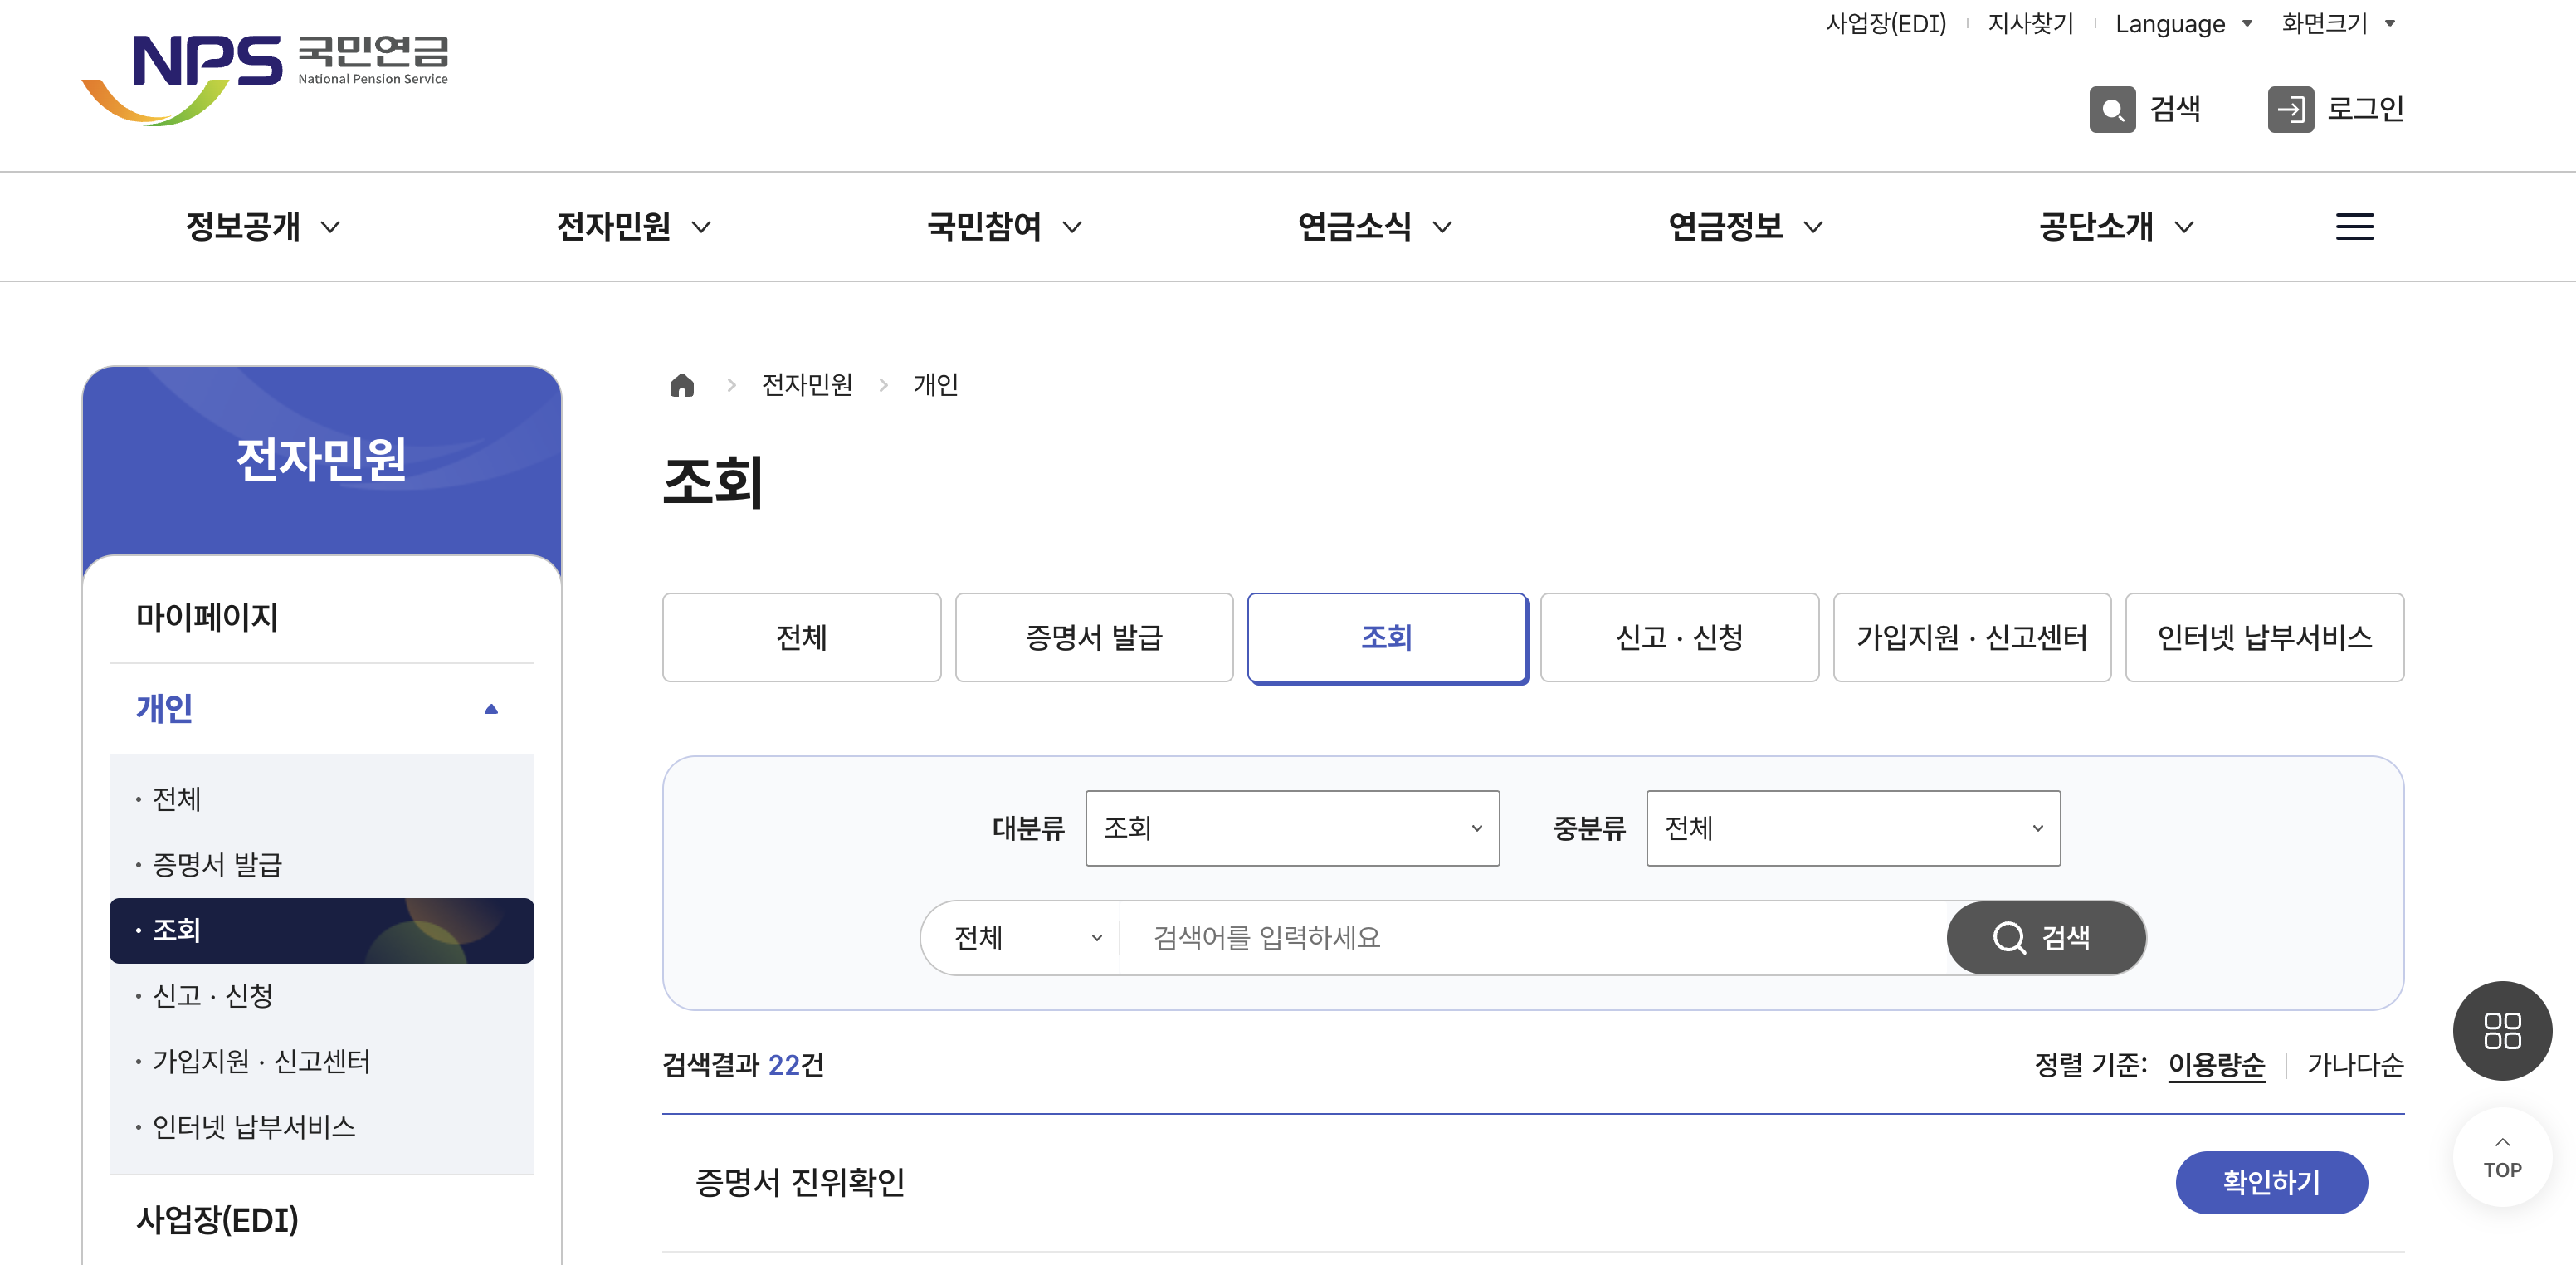Screen dimensions: 2576x1265
Task: Open the Language dropdown in header
Action: click(x=2182, y=24)
